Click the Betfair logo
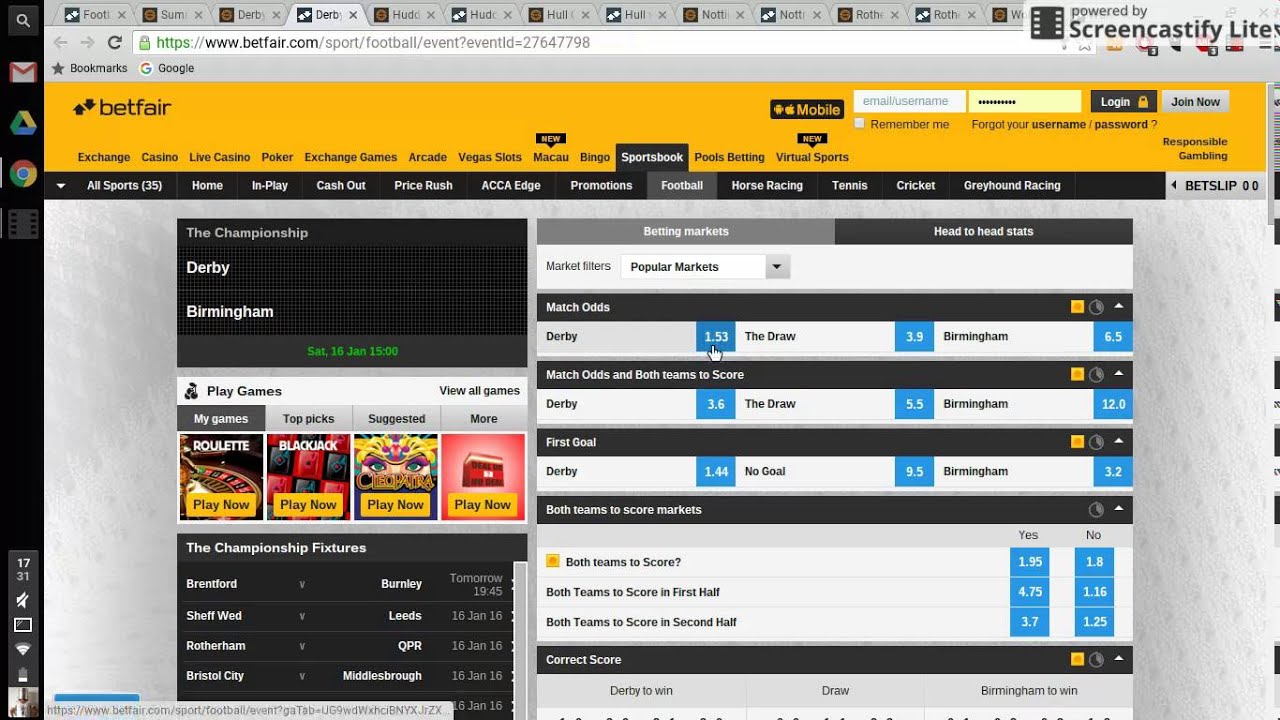Image resolution: width=1280 pixels, height=720 pixels. 122,107
